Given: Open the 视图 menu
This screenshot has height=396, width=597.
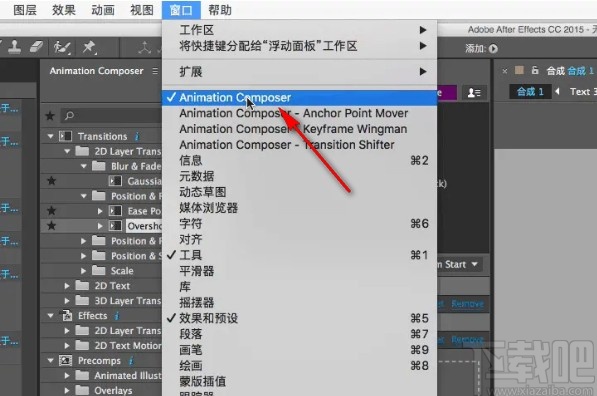Looking at the screenshot, I should (x=142, y=10).
